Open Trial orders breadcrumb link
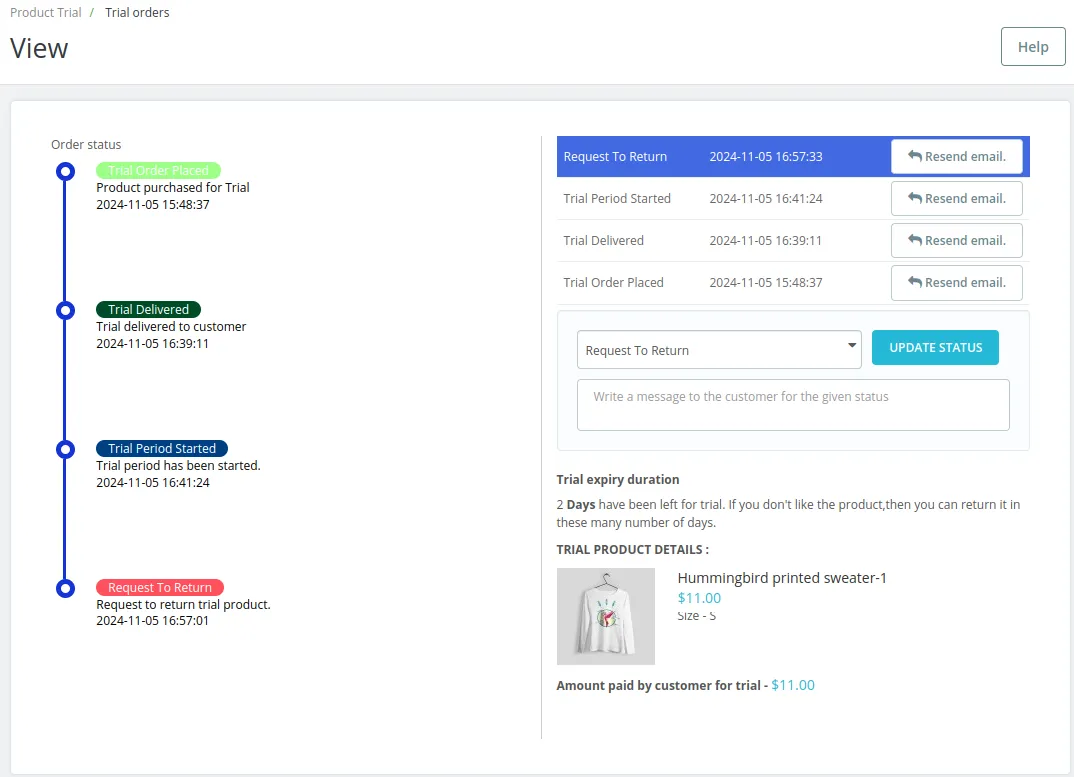 click(x=137, y=12)
